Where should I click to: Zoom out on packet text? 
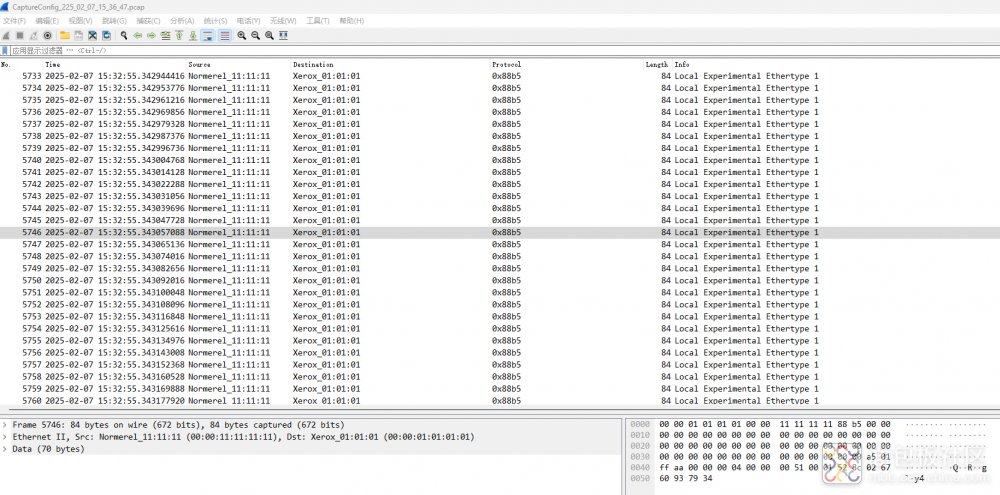tap(255, 36)
